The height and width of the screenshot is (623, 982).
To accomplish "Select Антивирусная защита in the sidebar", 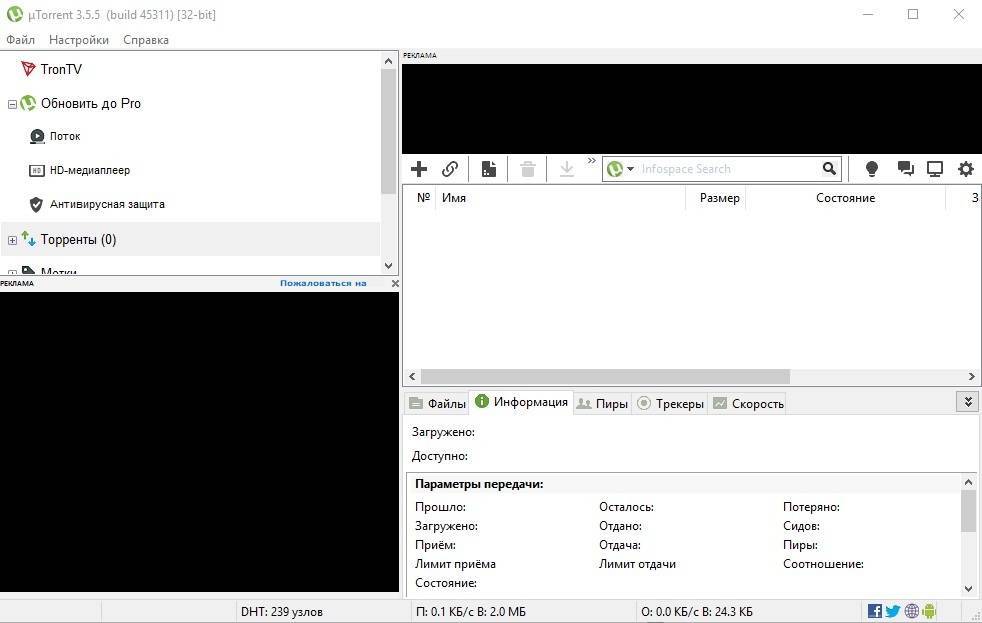I will (107, 204).
